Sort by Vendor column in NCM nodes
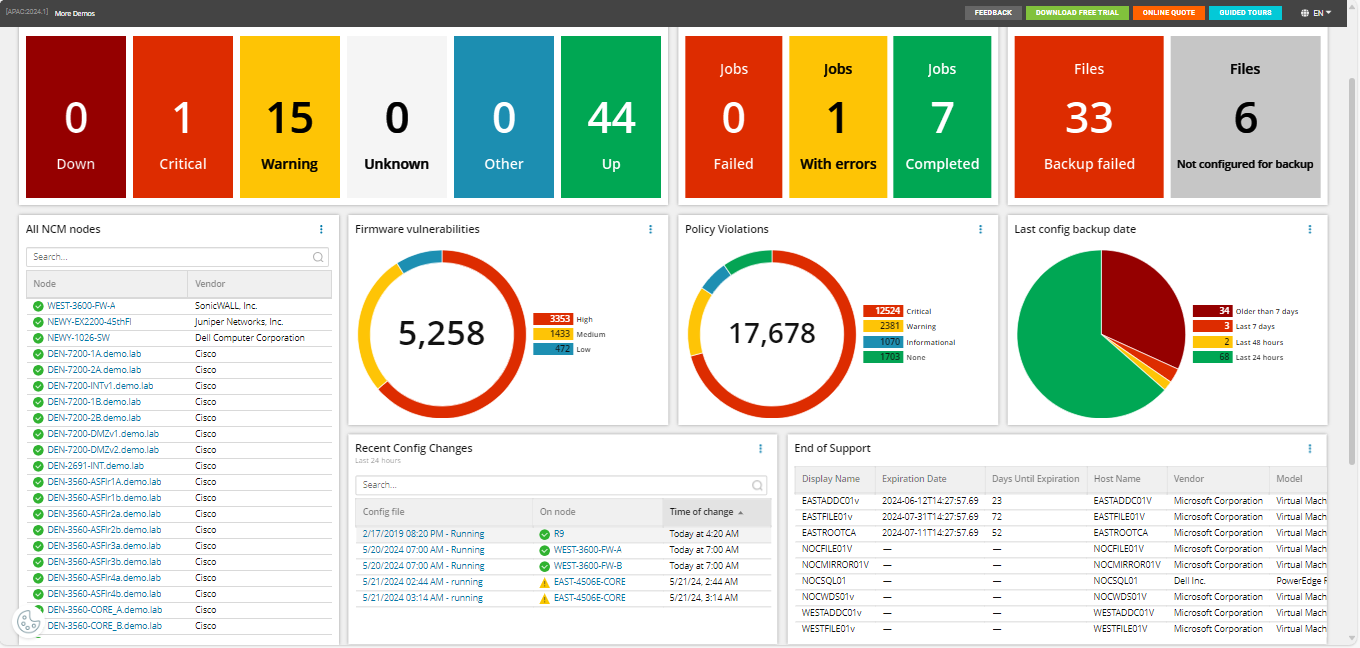The image size is (1360, 648). pyautogui.click(x=260, y=284)
